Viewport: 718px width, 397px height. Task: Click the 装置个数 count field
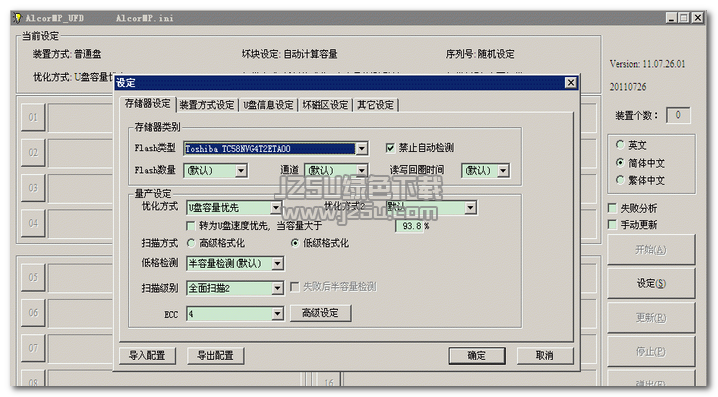678,115
